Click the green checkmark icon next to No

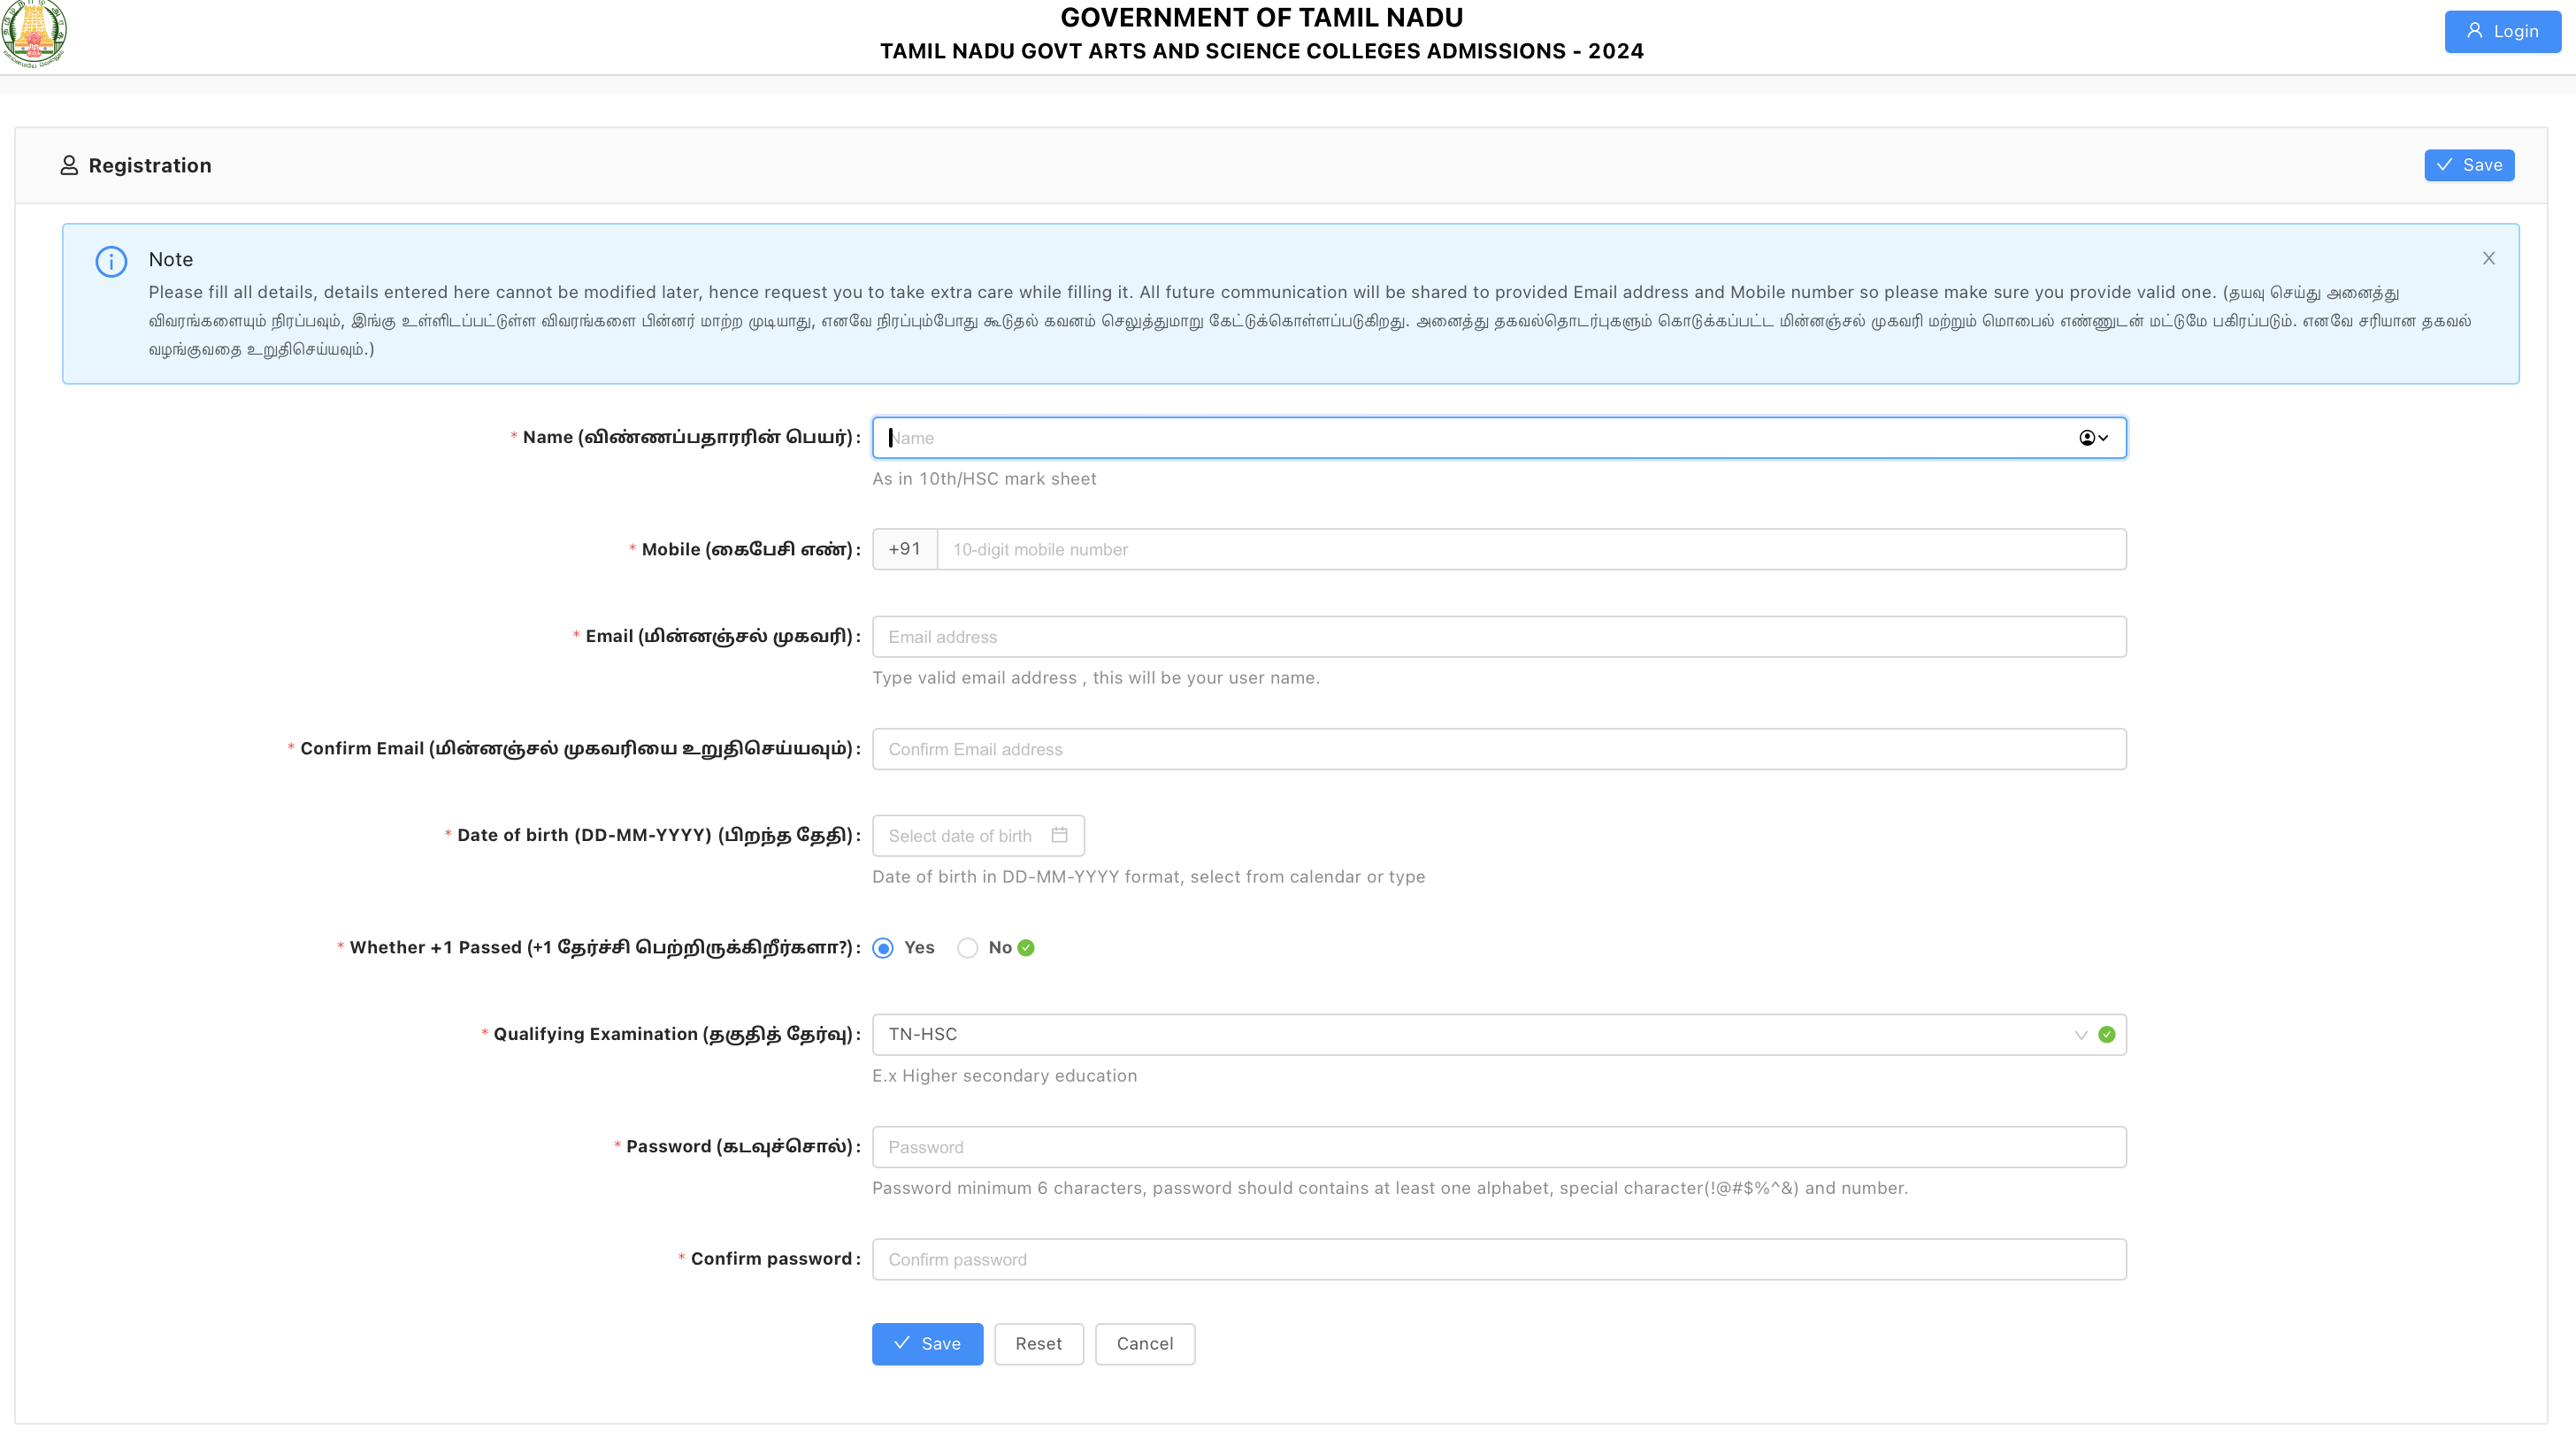tap(1026, 948)
